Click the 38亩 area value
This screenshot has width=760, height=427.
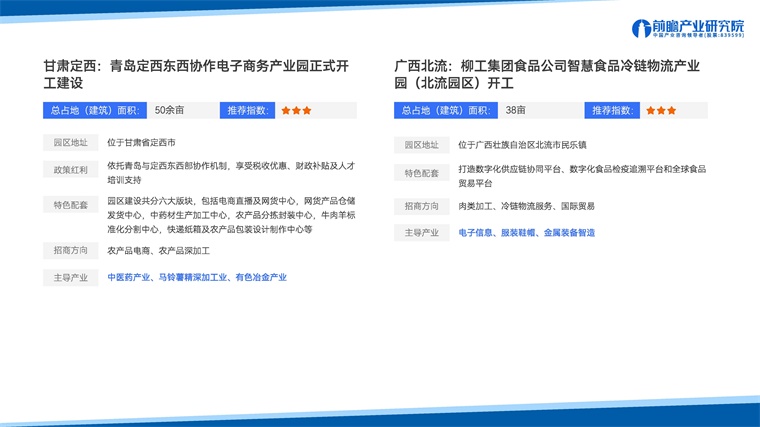pos(515,111)
